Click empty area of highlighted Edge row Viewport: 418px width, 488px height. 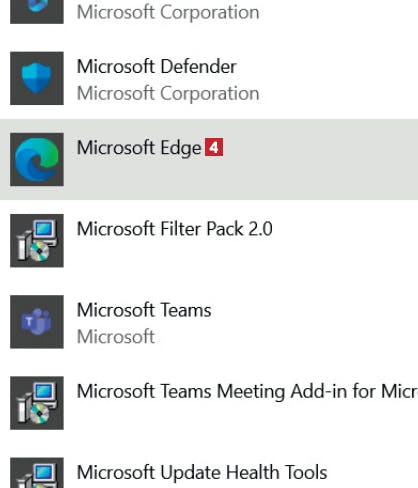tap(317, 167)
